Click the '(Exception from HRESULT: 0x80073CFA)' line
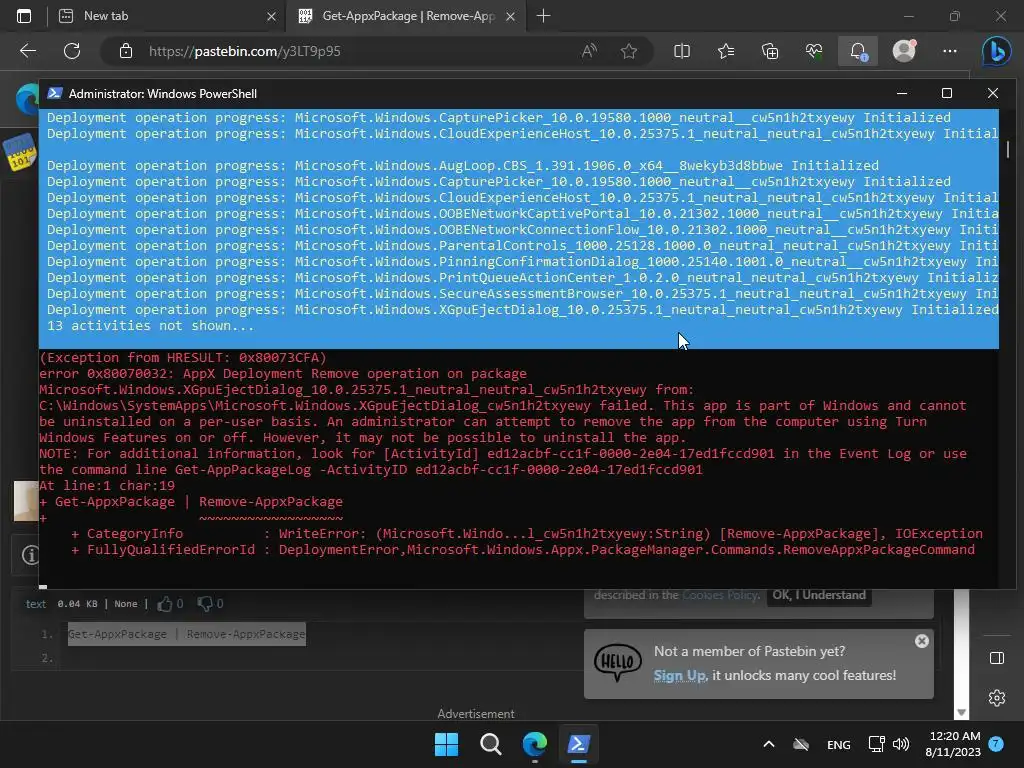The width and height of the screenshot is (1024, 768). 183,357
